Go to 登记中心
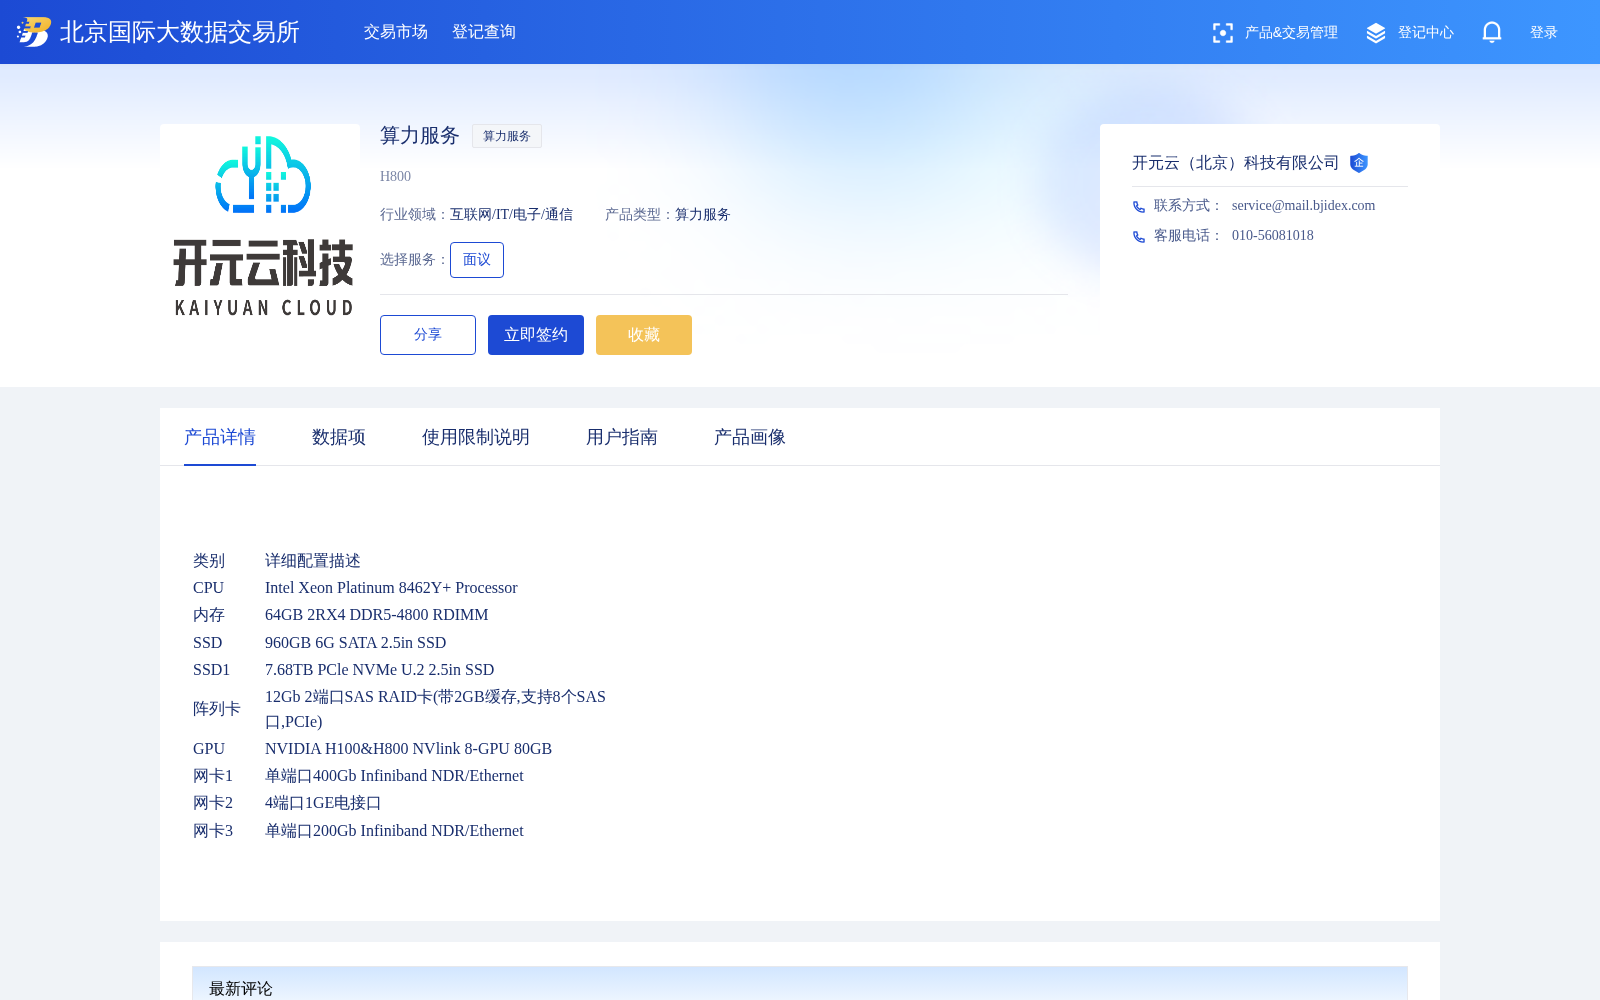Image resolution: width=1600 pixels, height=1000 pixels. (x=1426, y=33)
